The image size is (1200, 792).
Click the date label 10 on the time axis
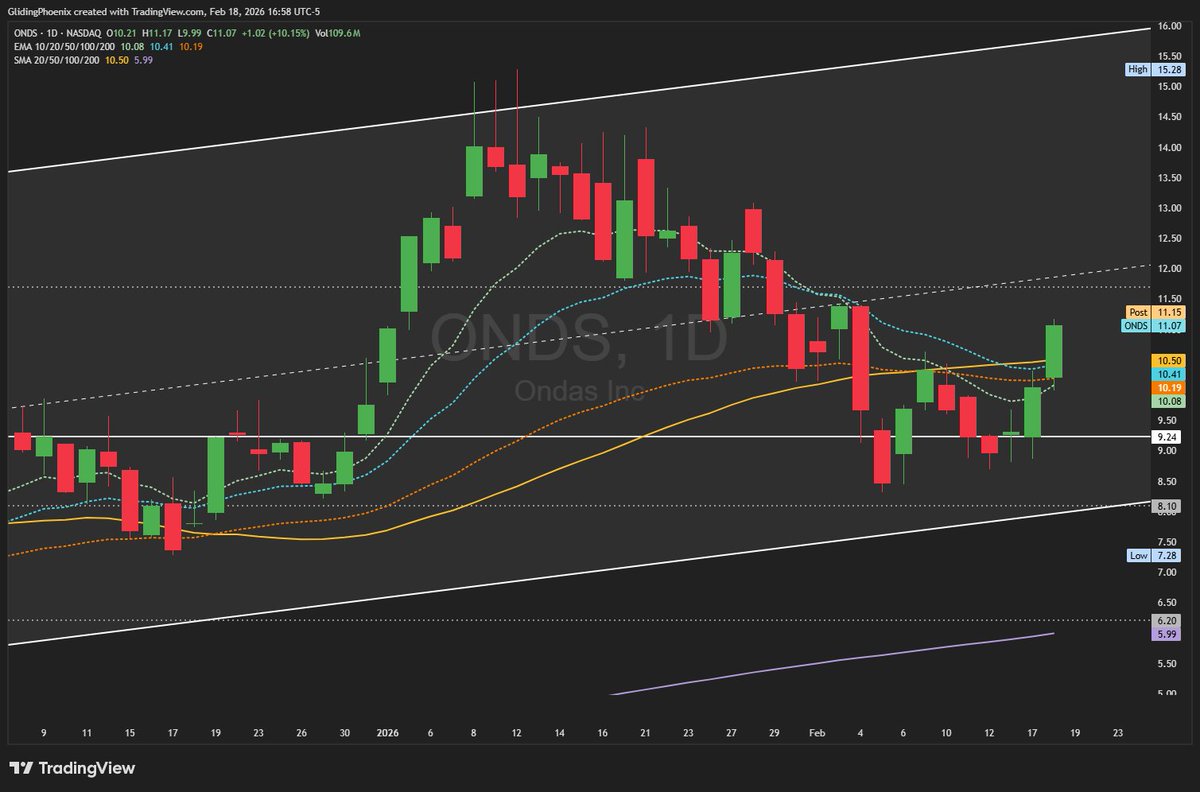(946, 732)
